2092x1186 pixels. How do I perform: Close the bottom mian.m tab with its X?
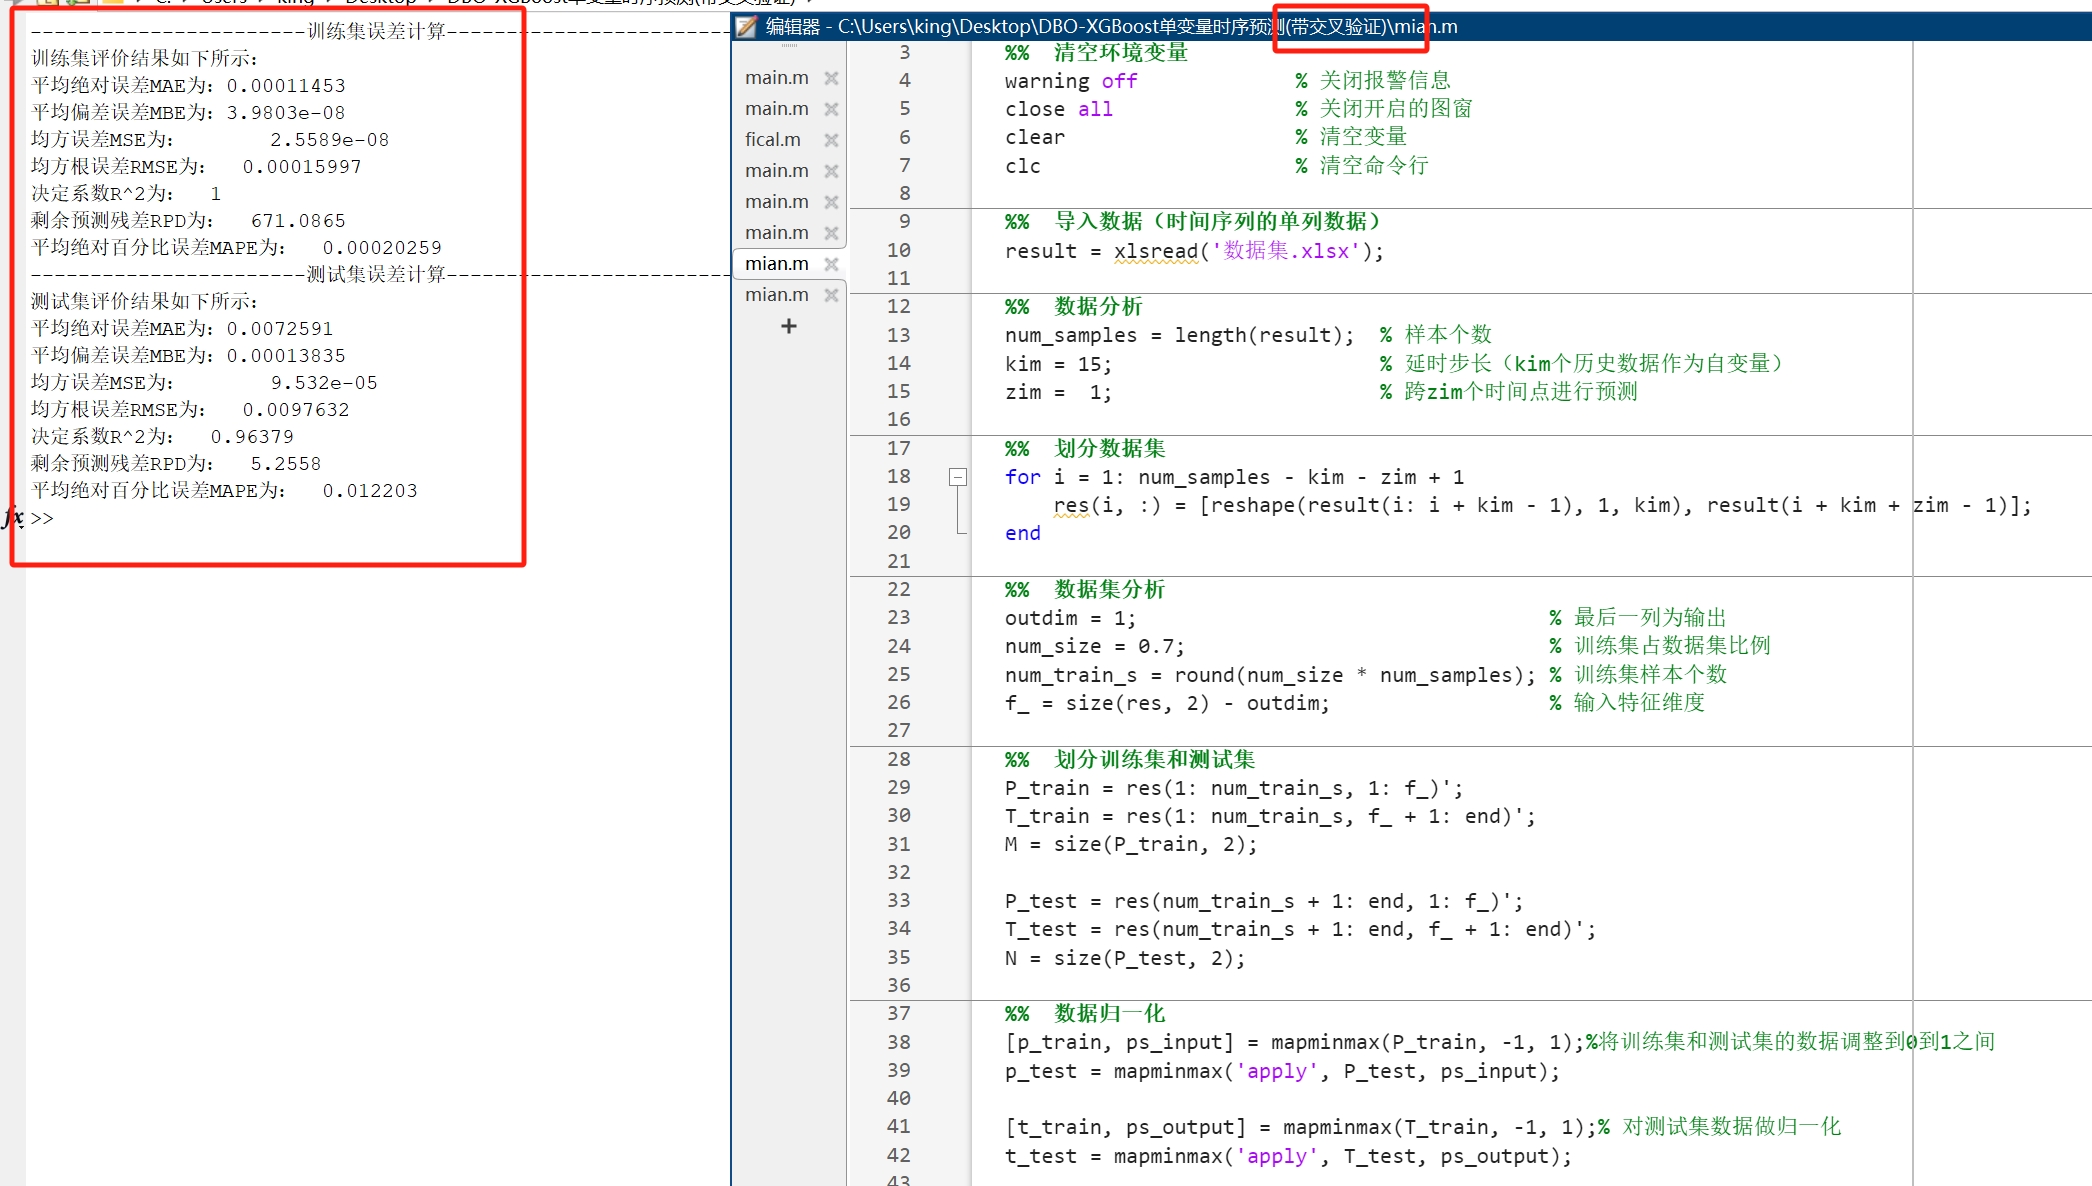point(831,294)
